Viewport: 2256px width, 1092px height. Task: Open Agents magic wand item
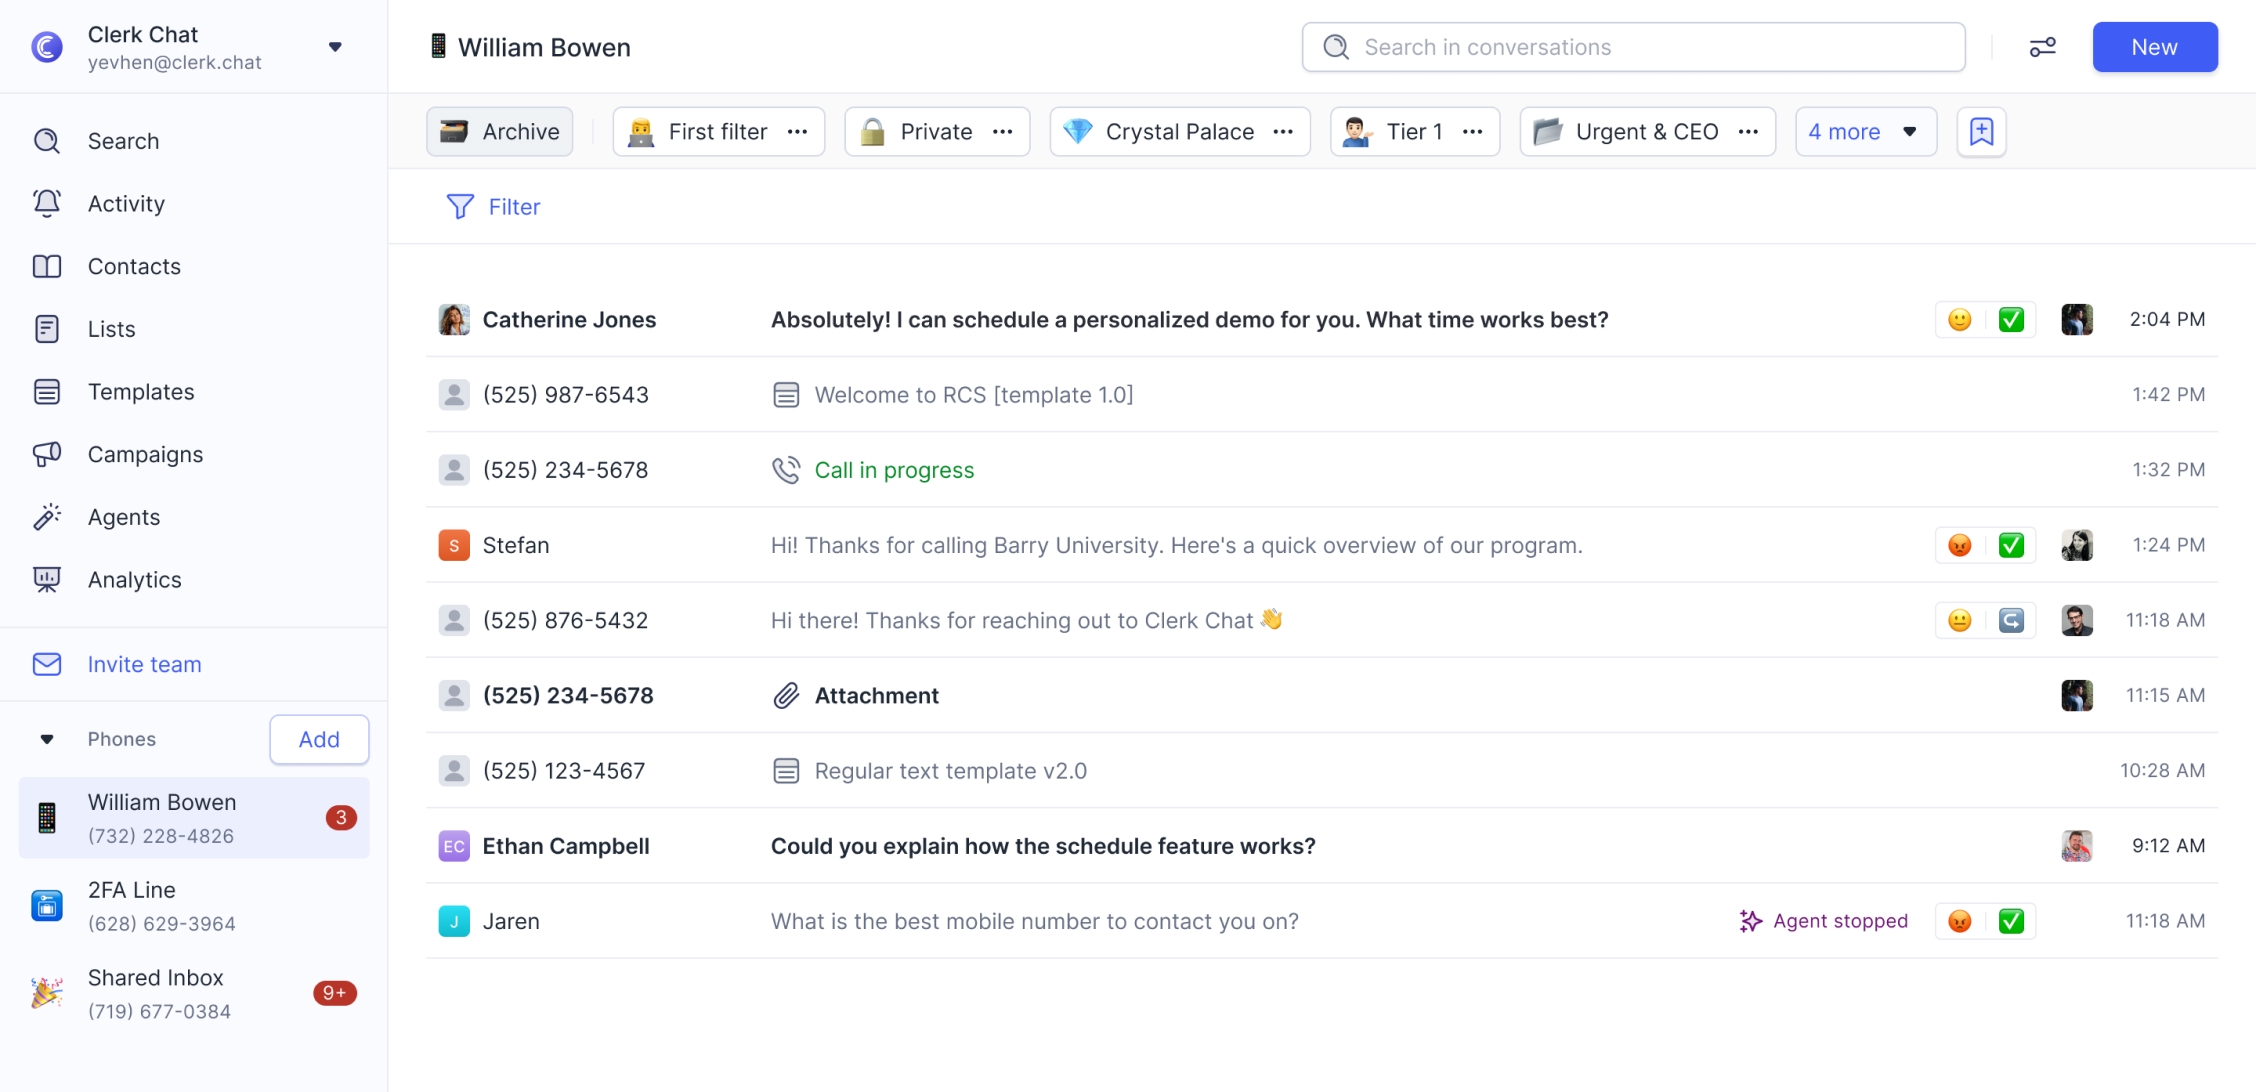(47, 517)
